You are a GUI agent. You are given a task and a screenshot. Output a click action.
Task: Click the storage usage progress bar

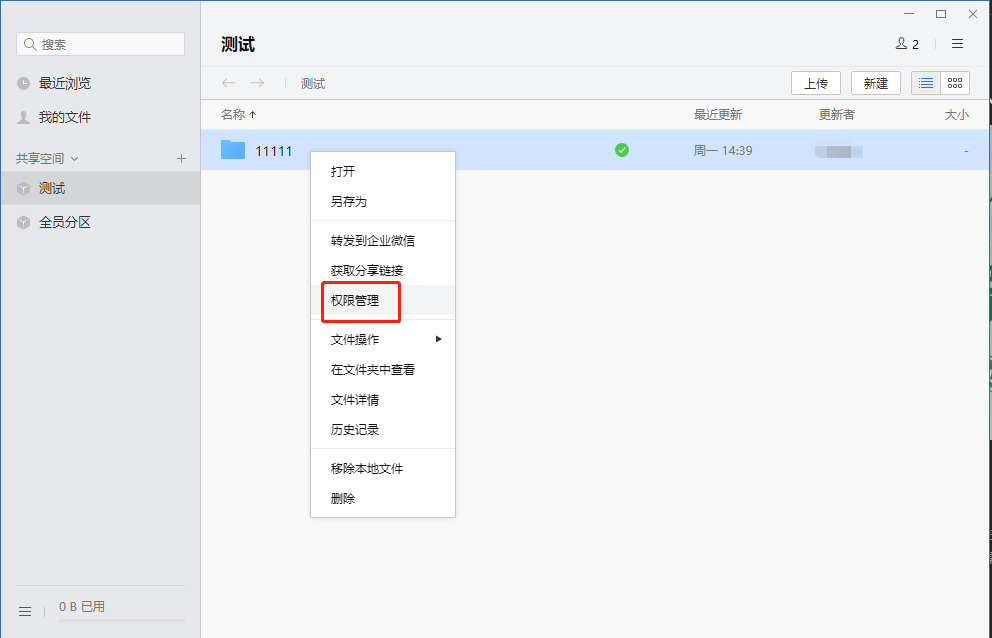(x=121, y=620)
